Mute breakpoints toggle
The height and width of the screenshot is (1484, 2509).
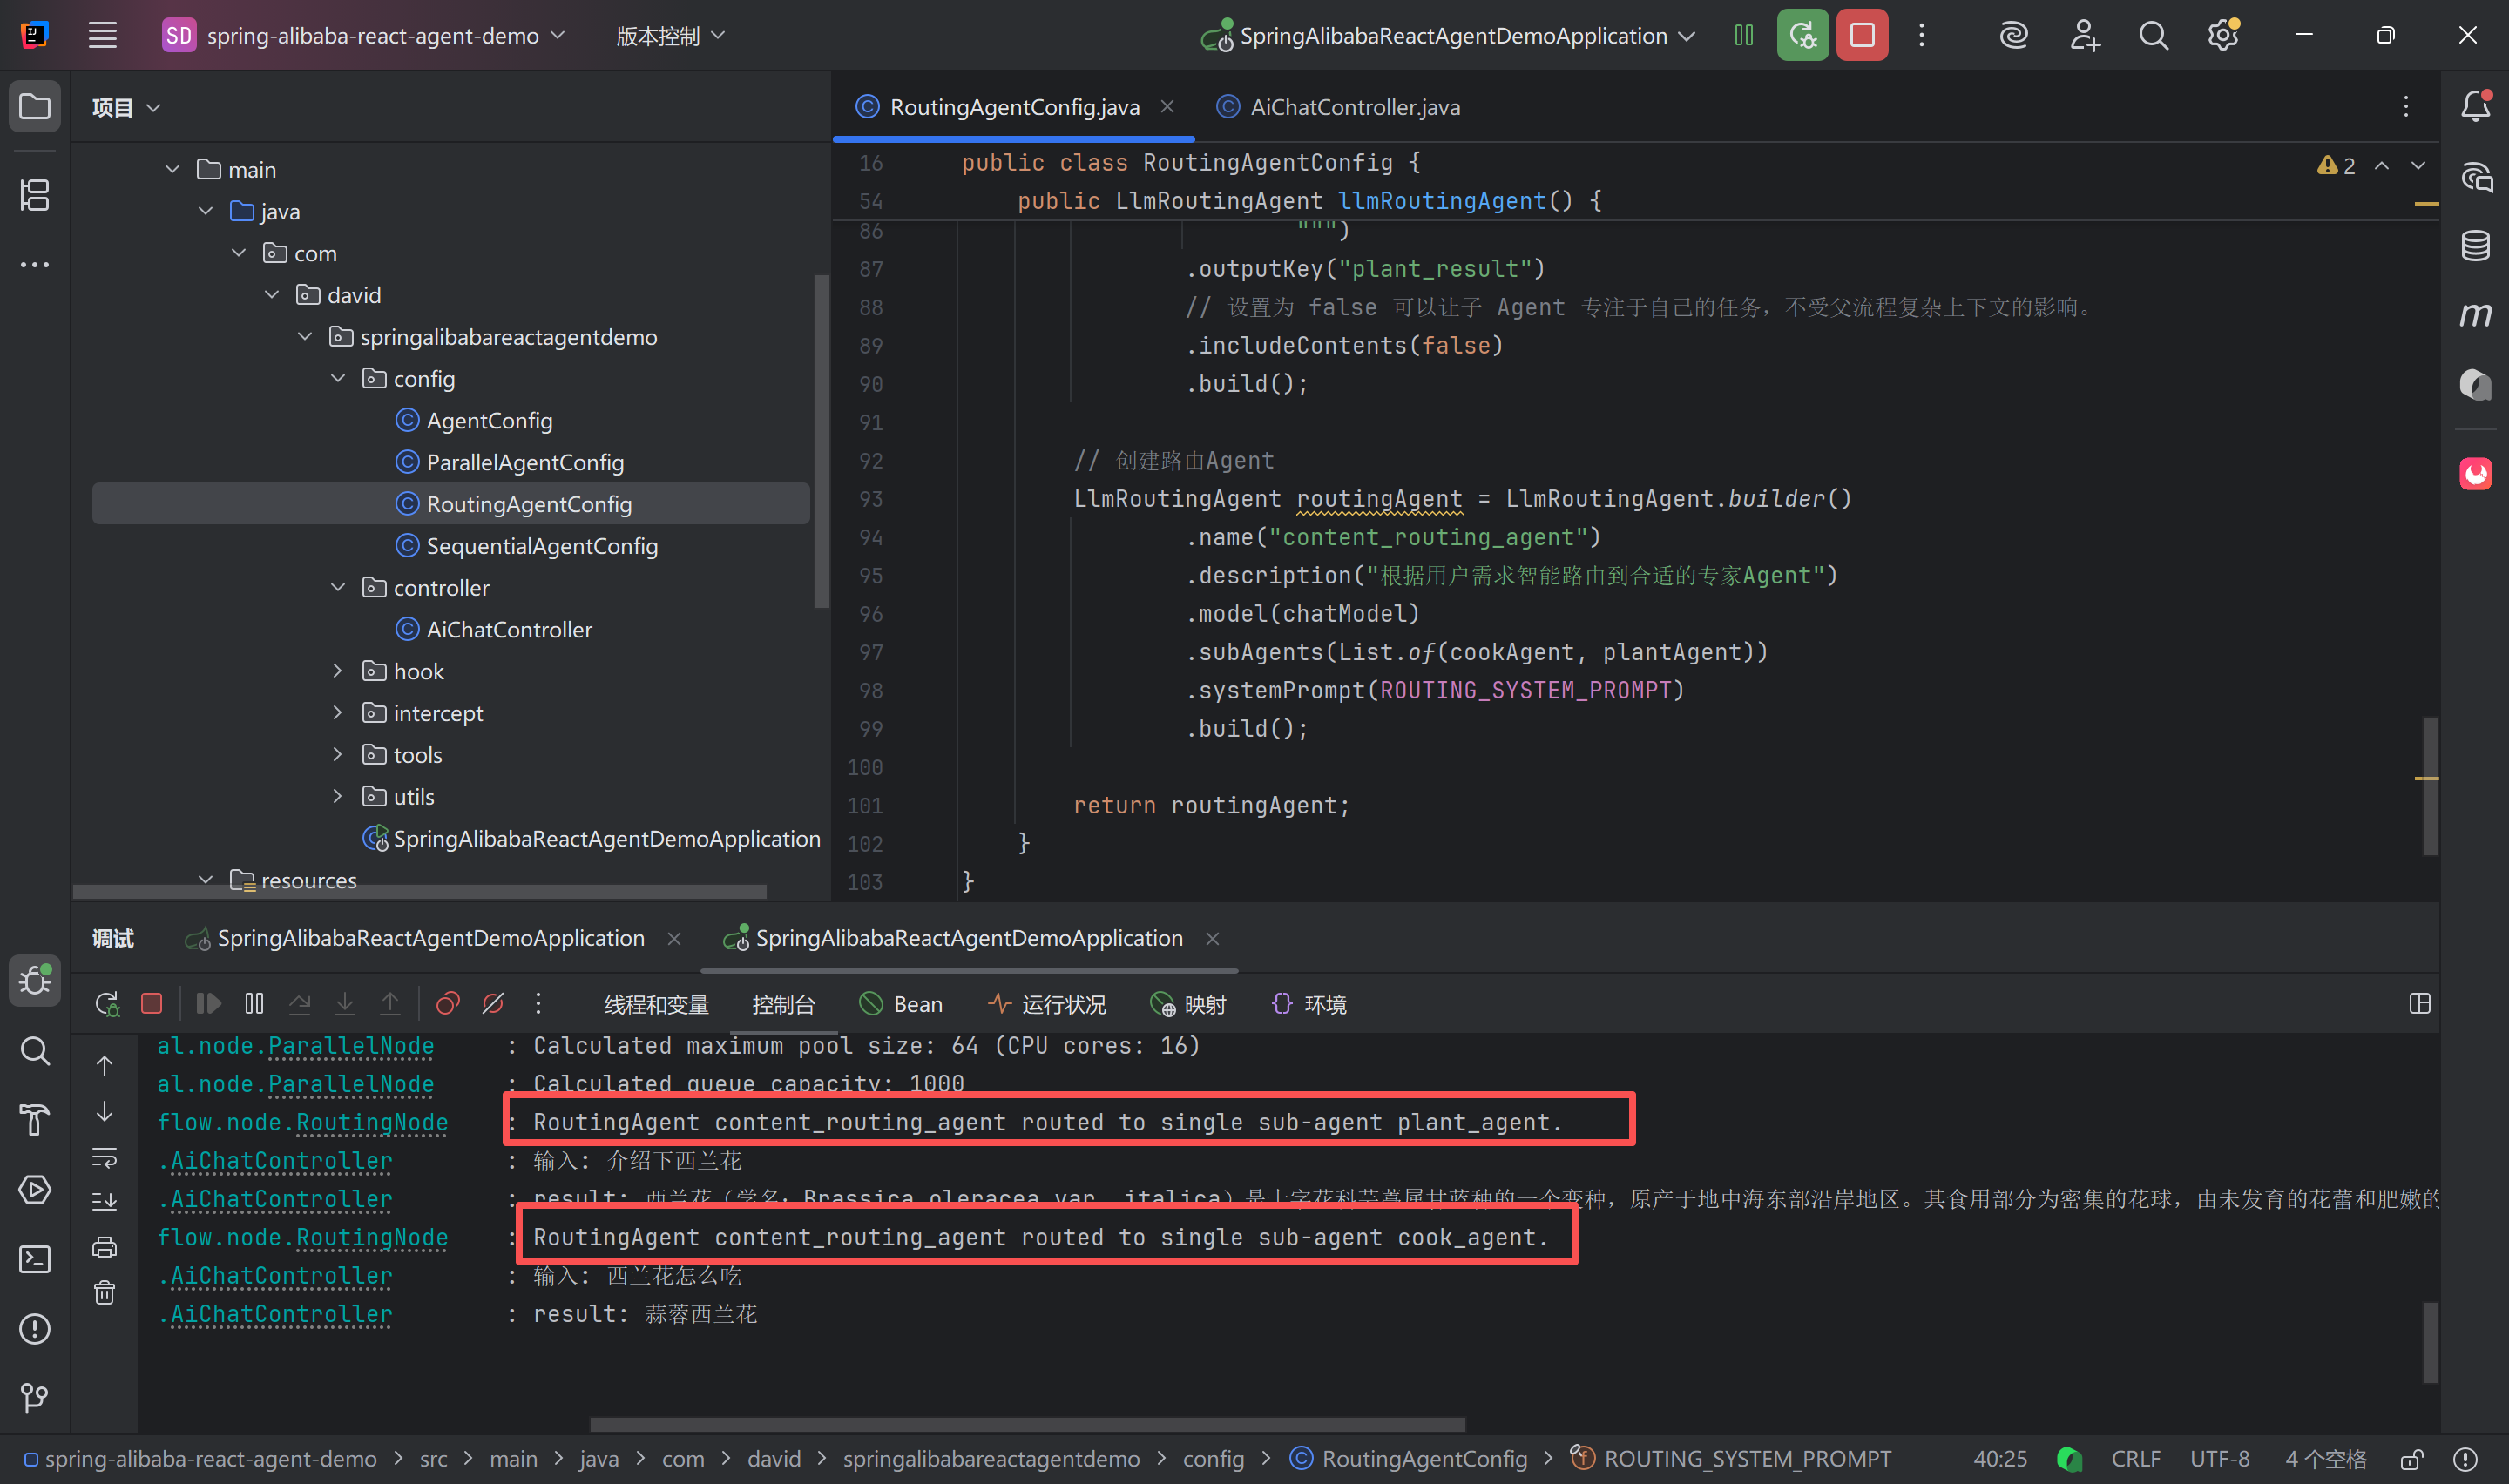coord(493,1003)
